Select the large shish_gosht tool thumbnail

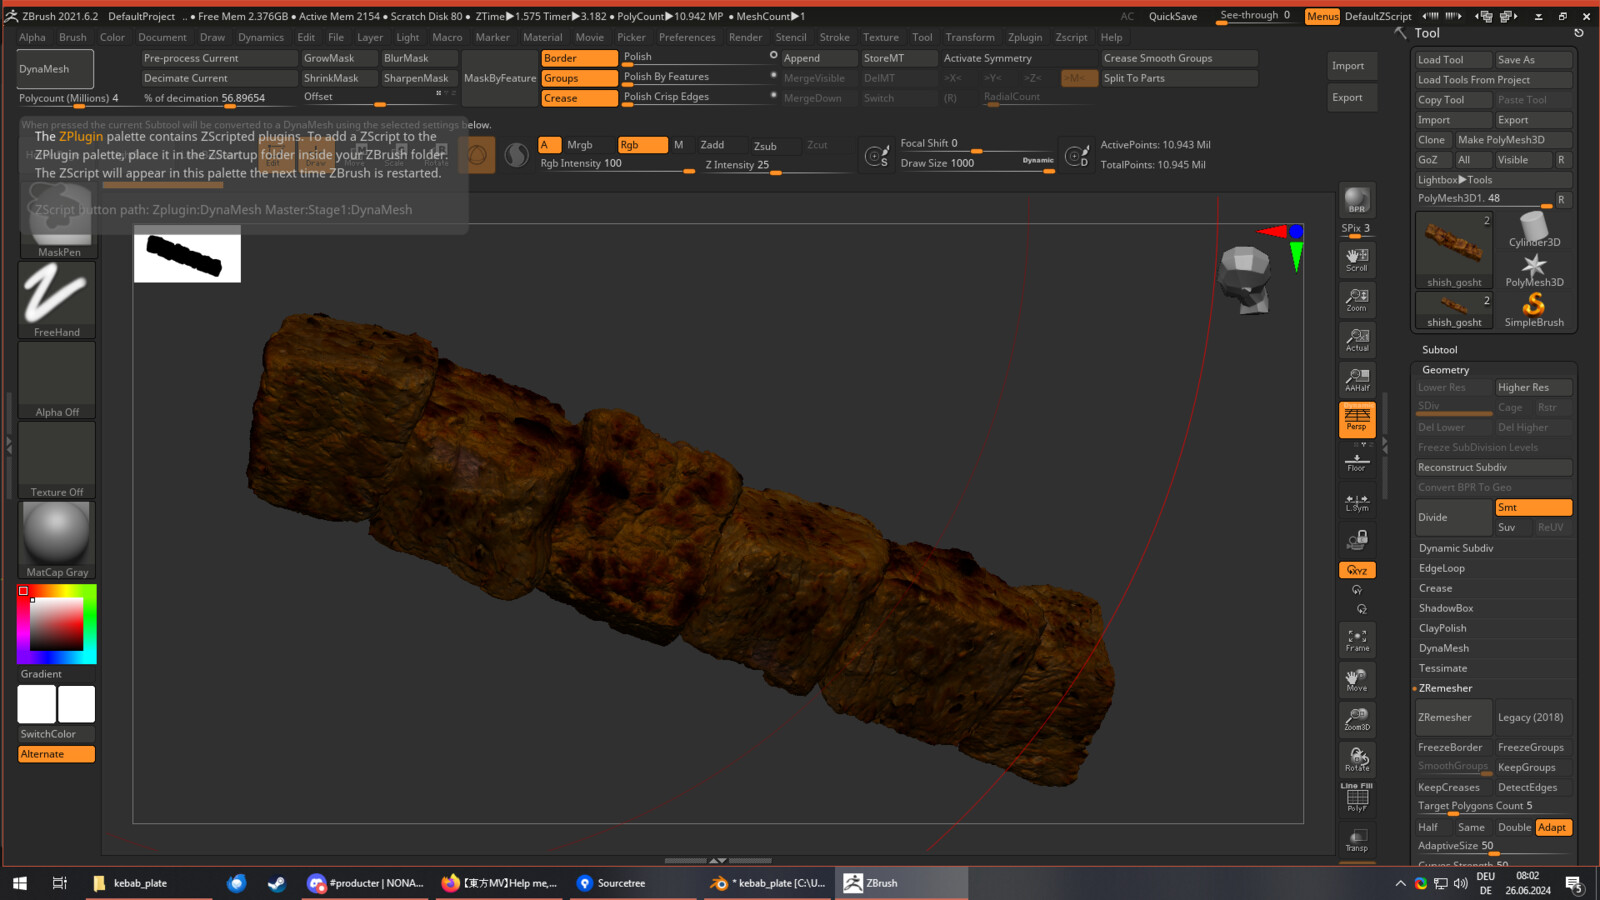tap(1454, 250)
